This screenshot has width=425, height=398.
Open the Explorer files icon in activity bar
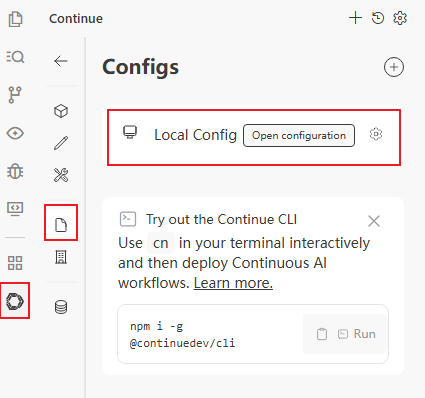[15, 19]
